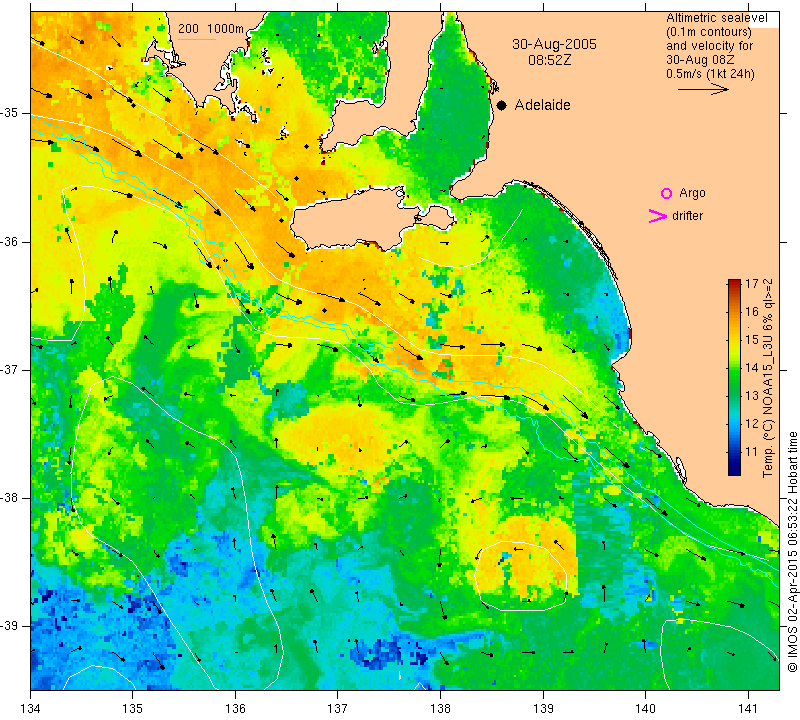Click the 134 longitude axis label
This screenshot has width=800, height=720.
[x=31, y=709]
